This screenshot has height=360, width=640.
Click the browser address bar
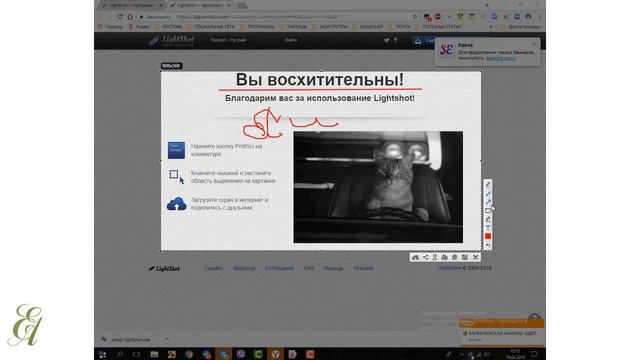278,17
